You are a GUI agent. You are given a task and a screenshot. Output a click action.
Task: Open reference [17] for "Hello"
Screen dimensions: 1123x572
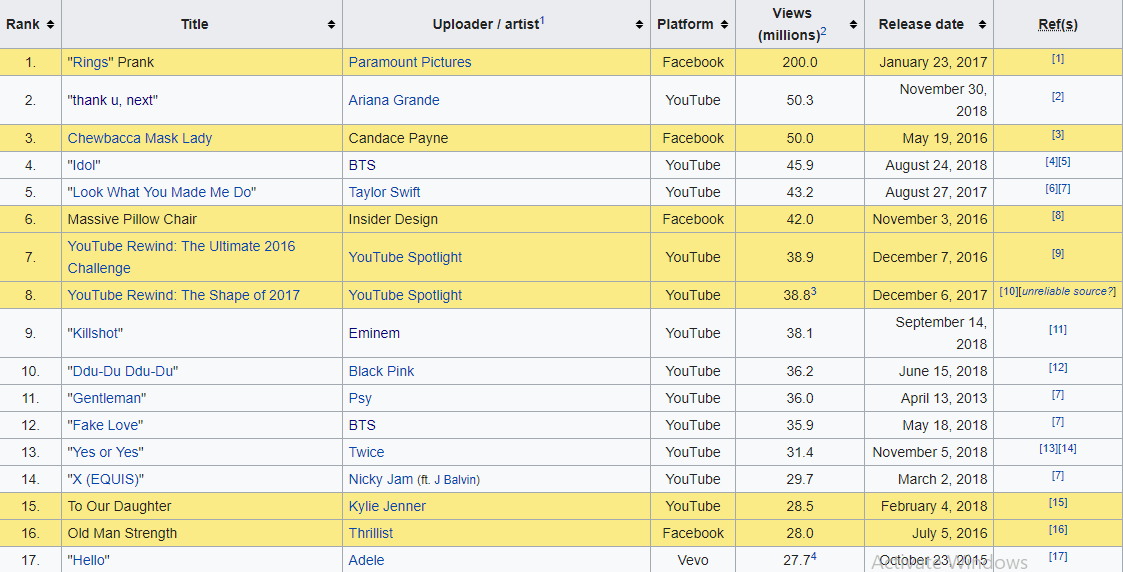click(x=1058, y=556)
